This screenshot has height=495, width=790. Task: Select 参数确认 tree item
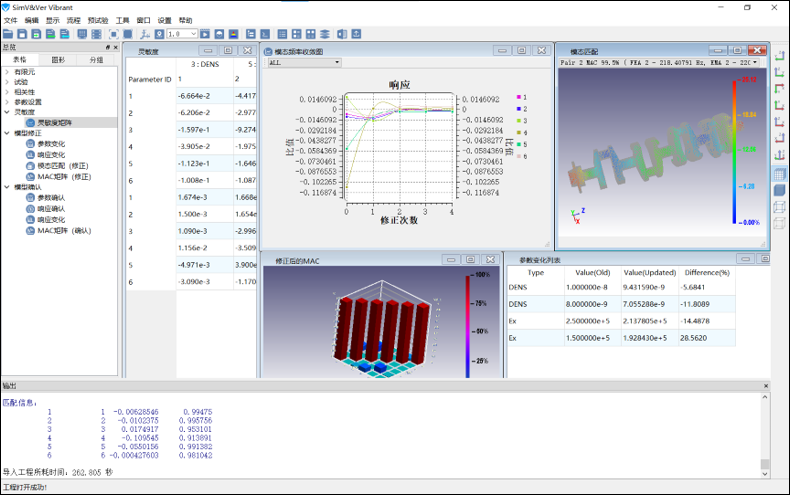[51, 198]
